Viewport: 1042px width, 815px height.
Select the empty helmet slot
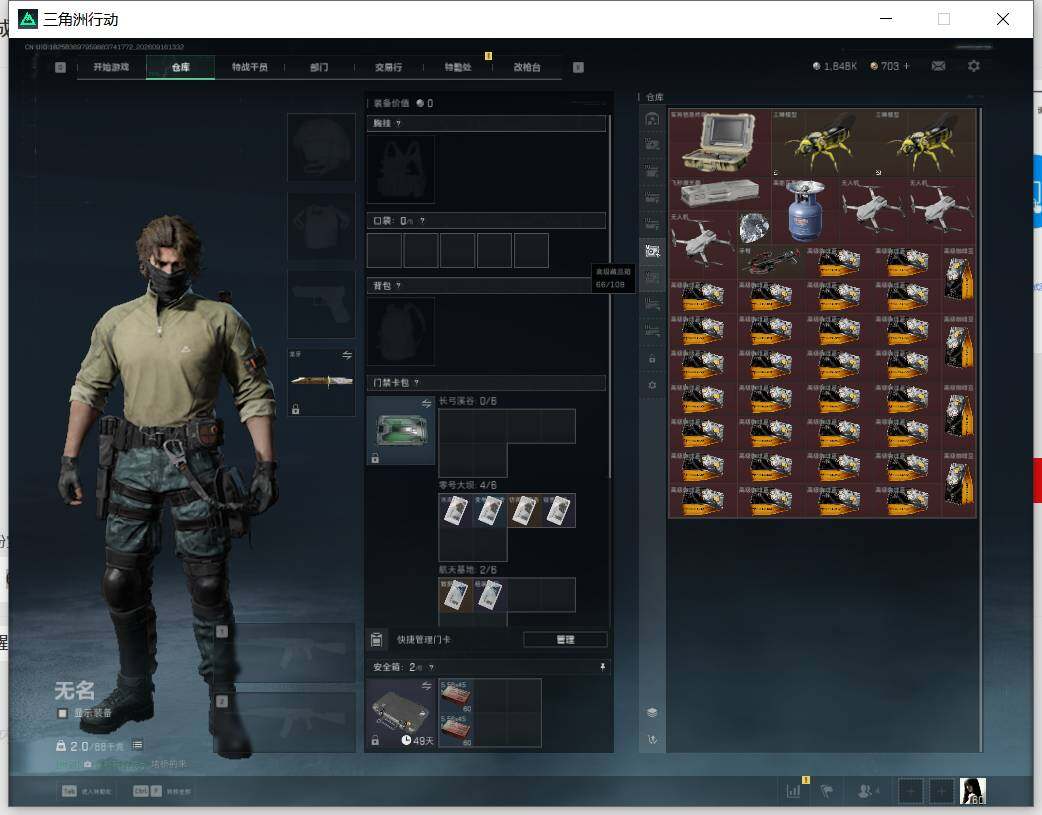pos(321,147)
